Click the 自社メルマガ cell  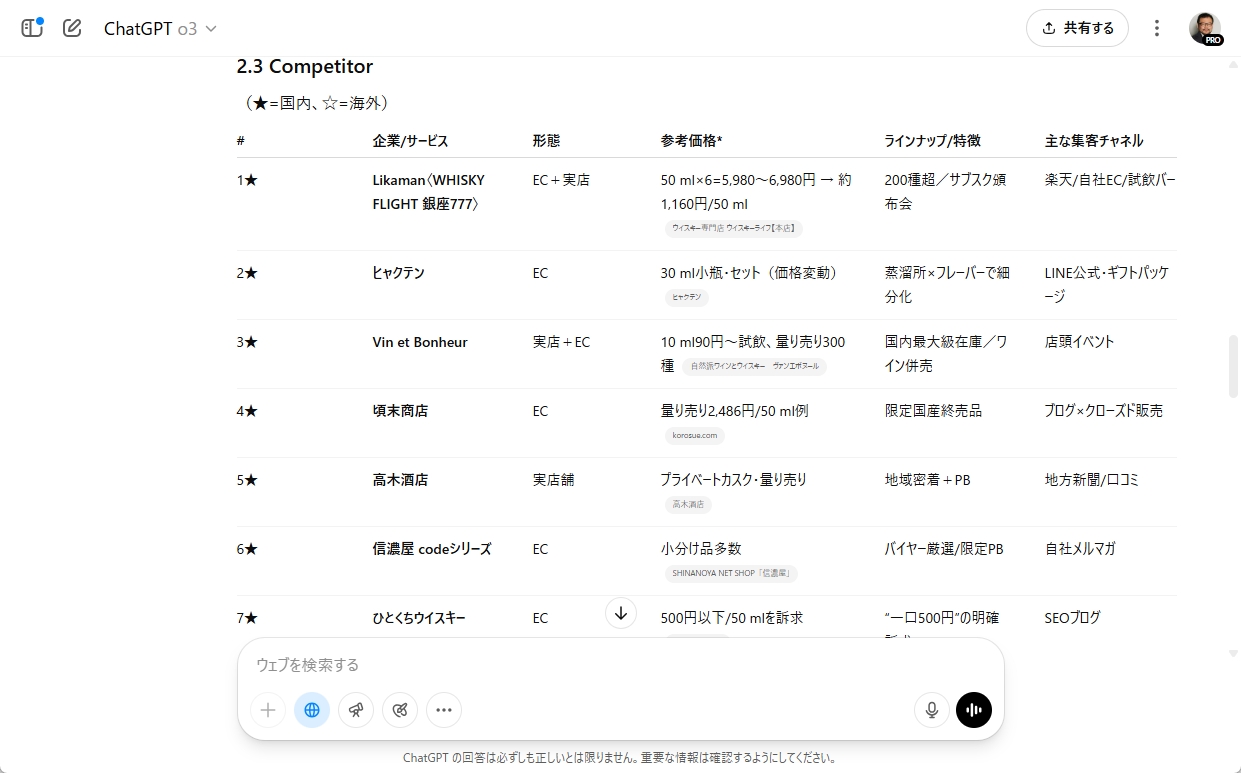click(1080, 549)
